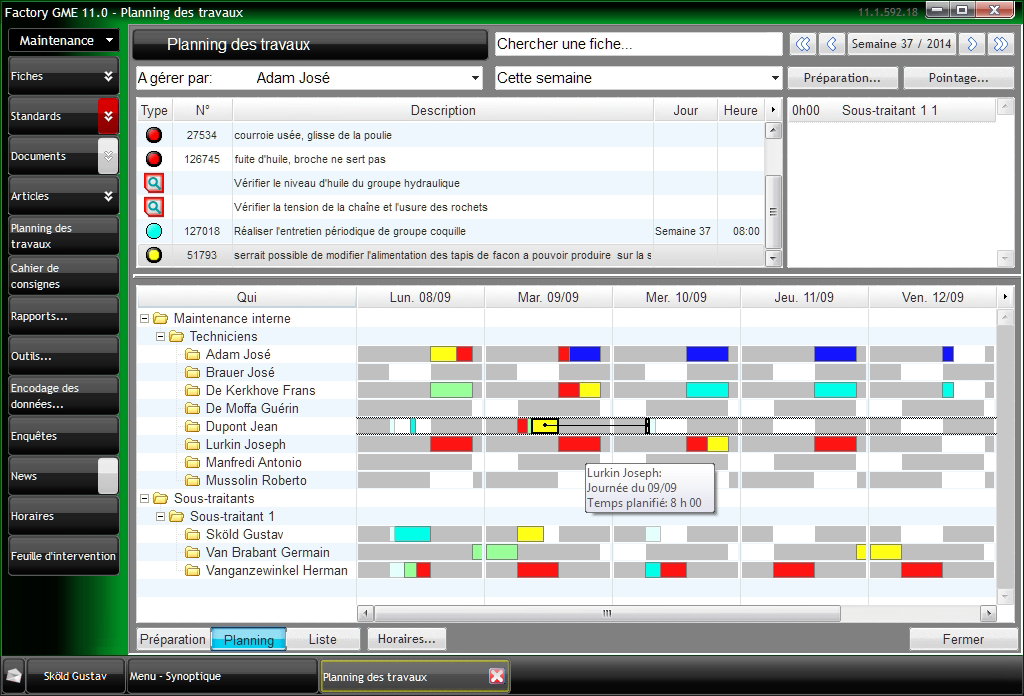This screenshot has width=1024, height=696.
Task: Expand the Standards sidebar section
Action: pyautogui.click(x=108, y=116)
